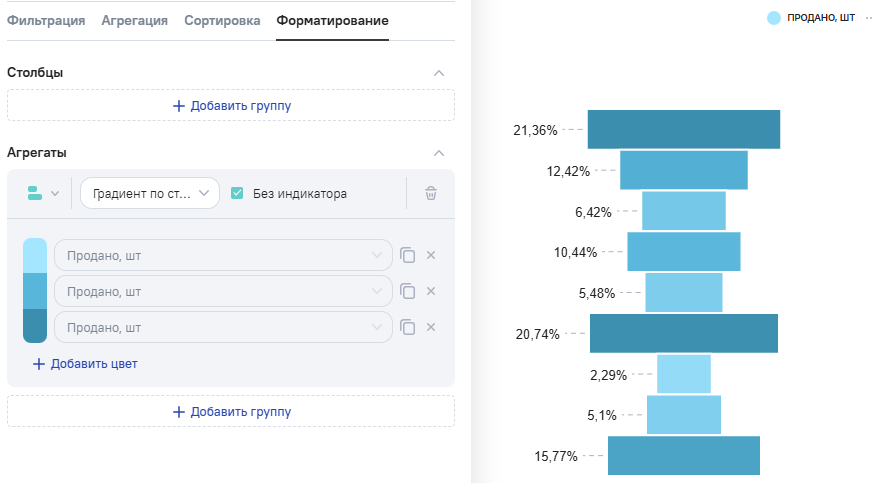Click Добавить группу under Столбцы

click(x=231, y=105)
